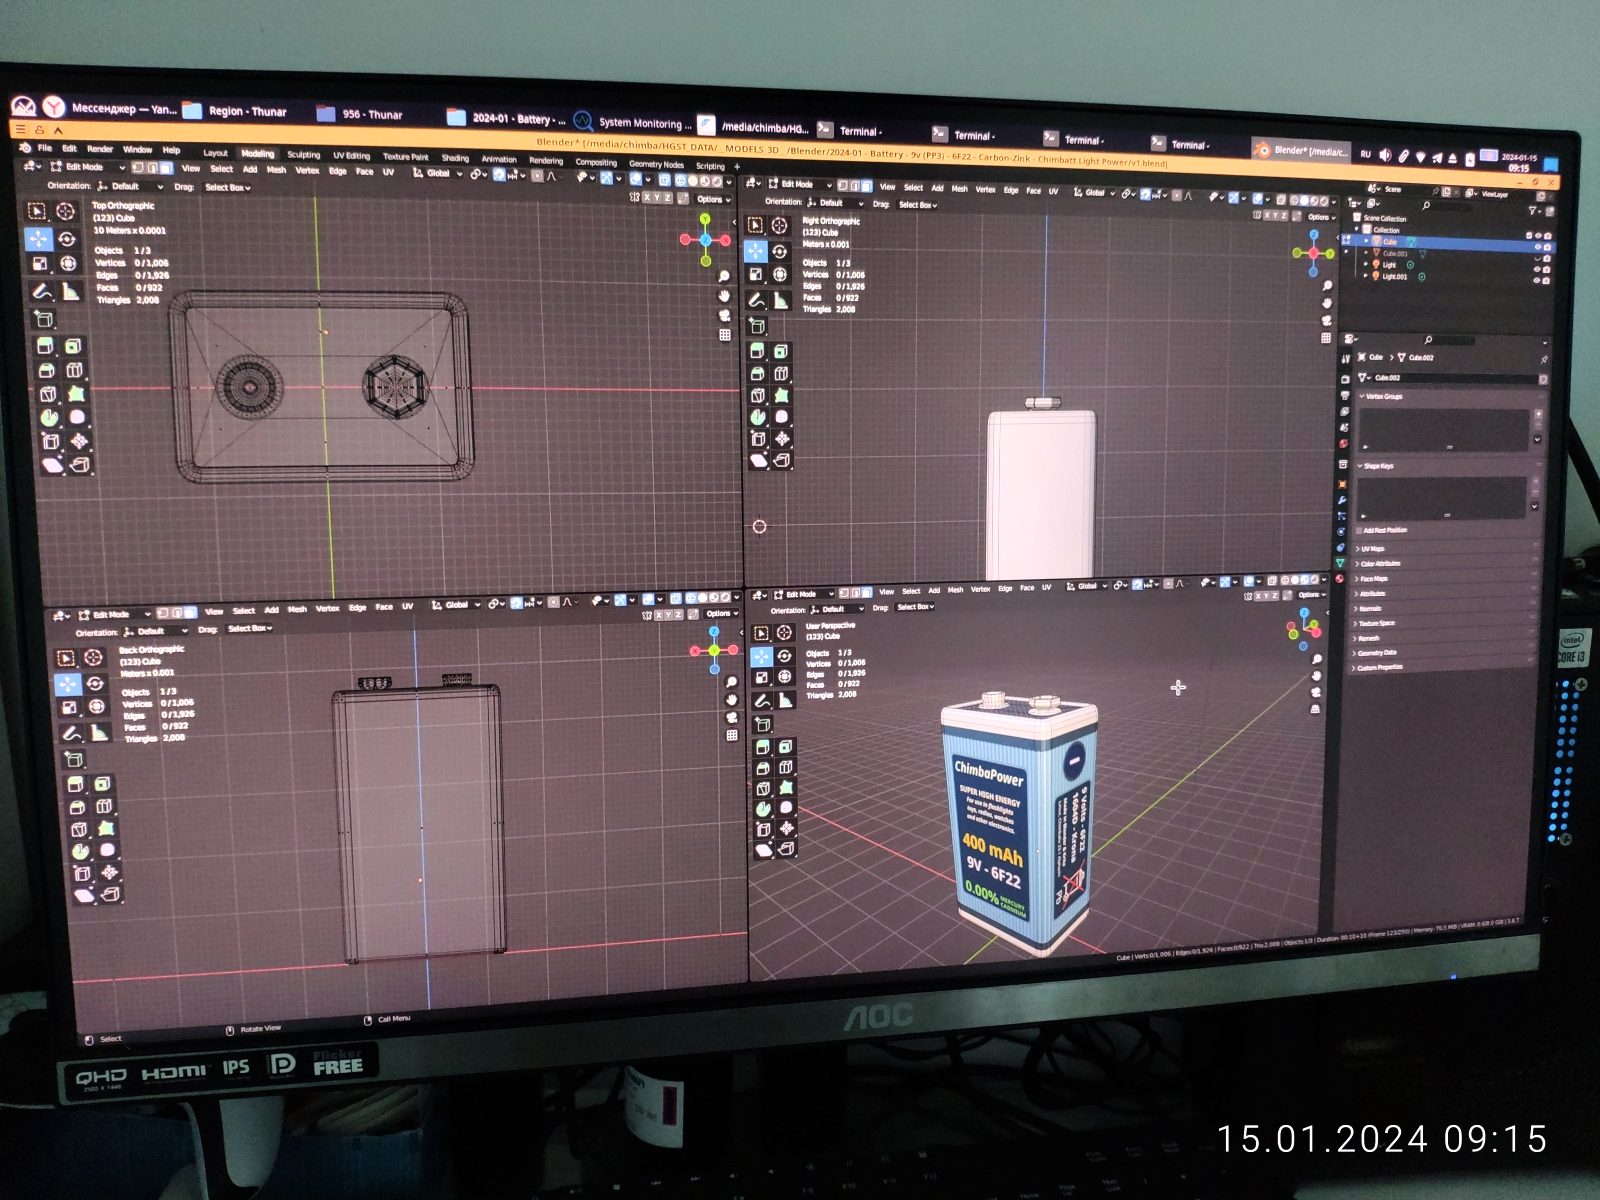Click the RU keyboard layout indicator

pos(1365,154)
